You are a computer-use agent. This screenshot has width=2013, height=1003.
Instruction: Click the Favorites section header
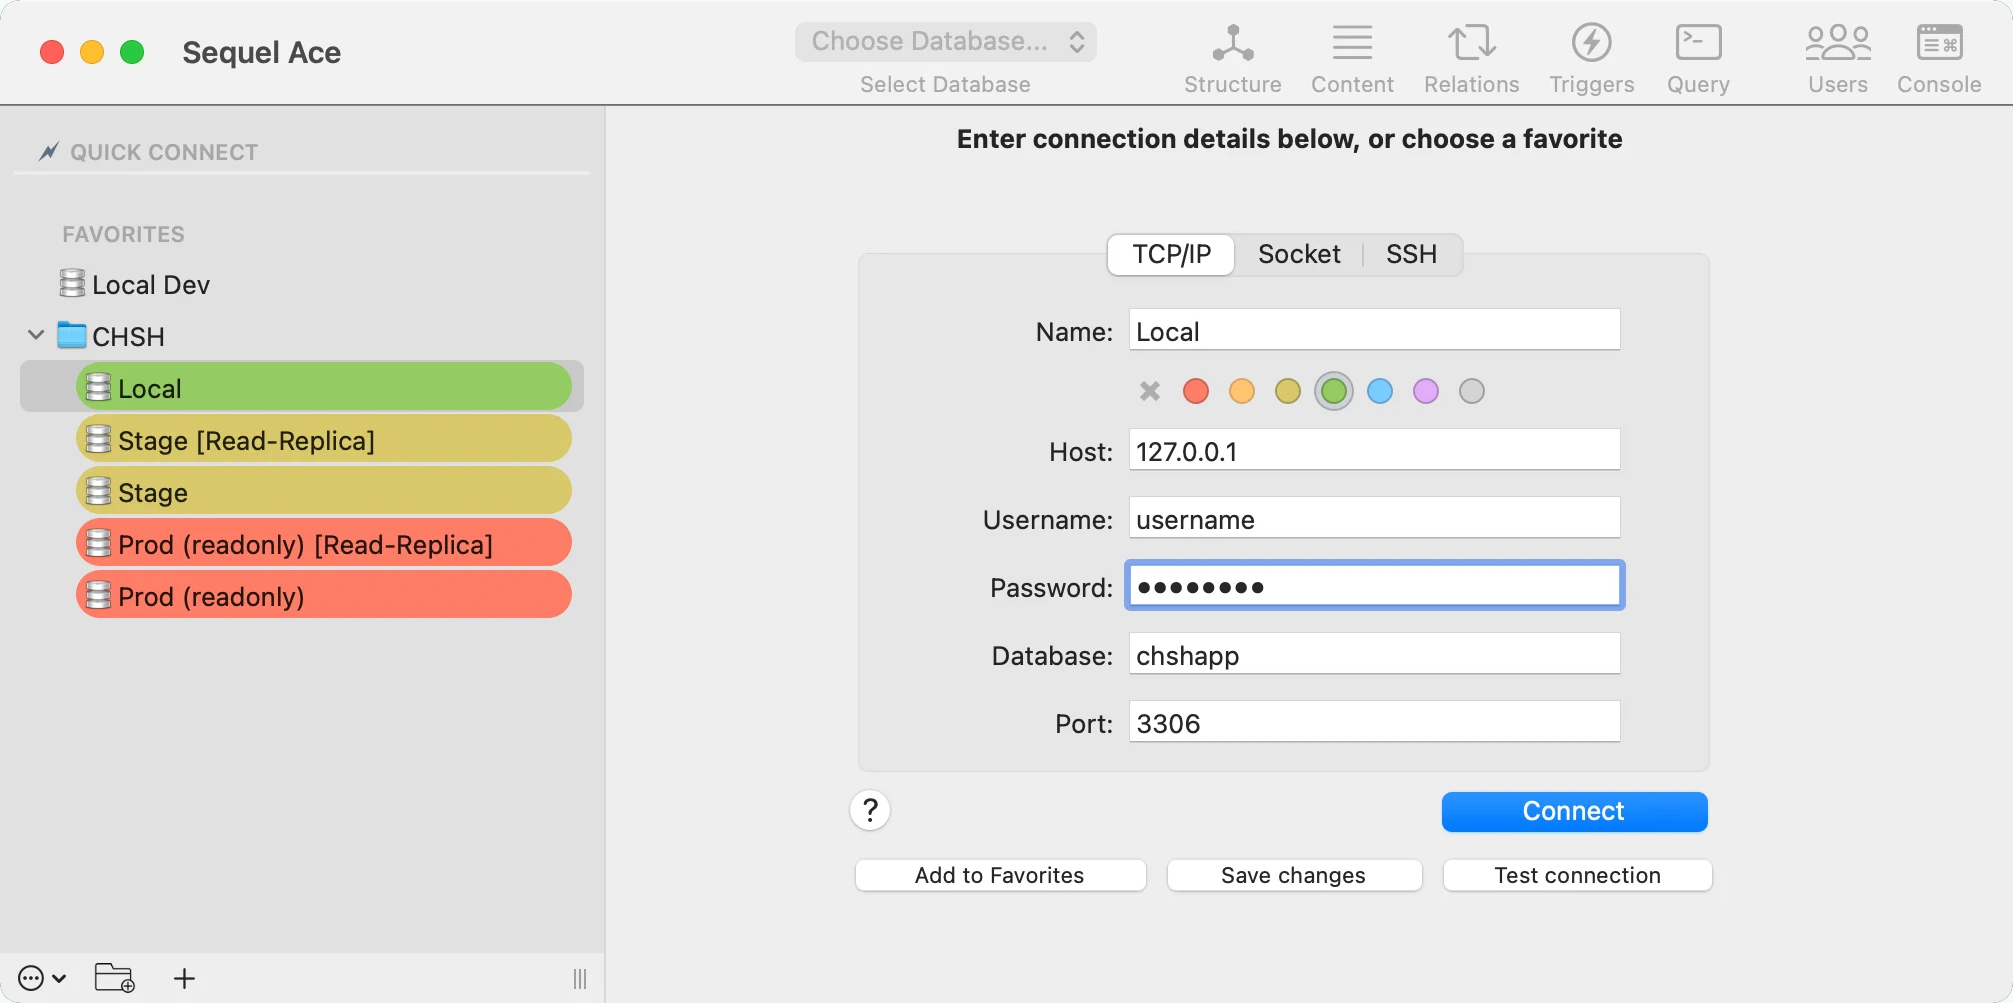click(124, 234)
